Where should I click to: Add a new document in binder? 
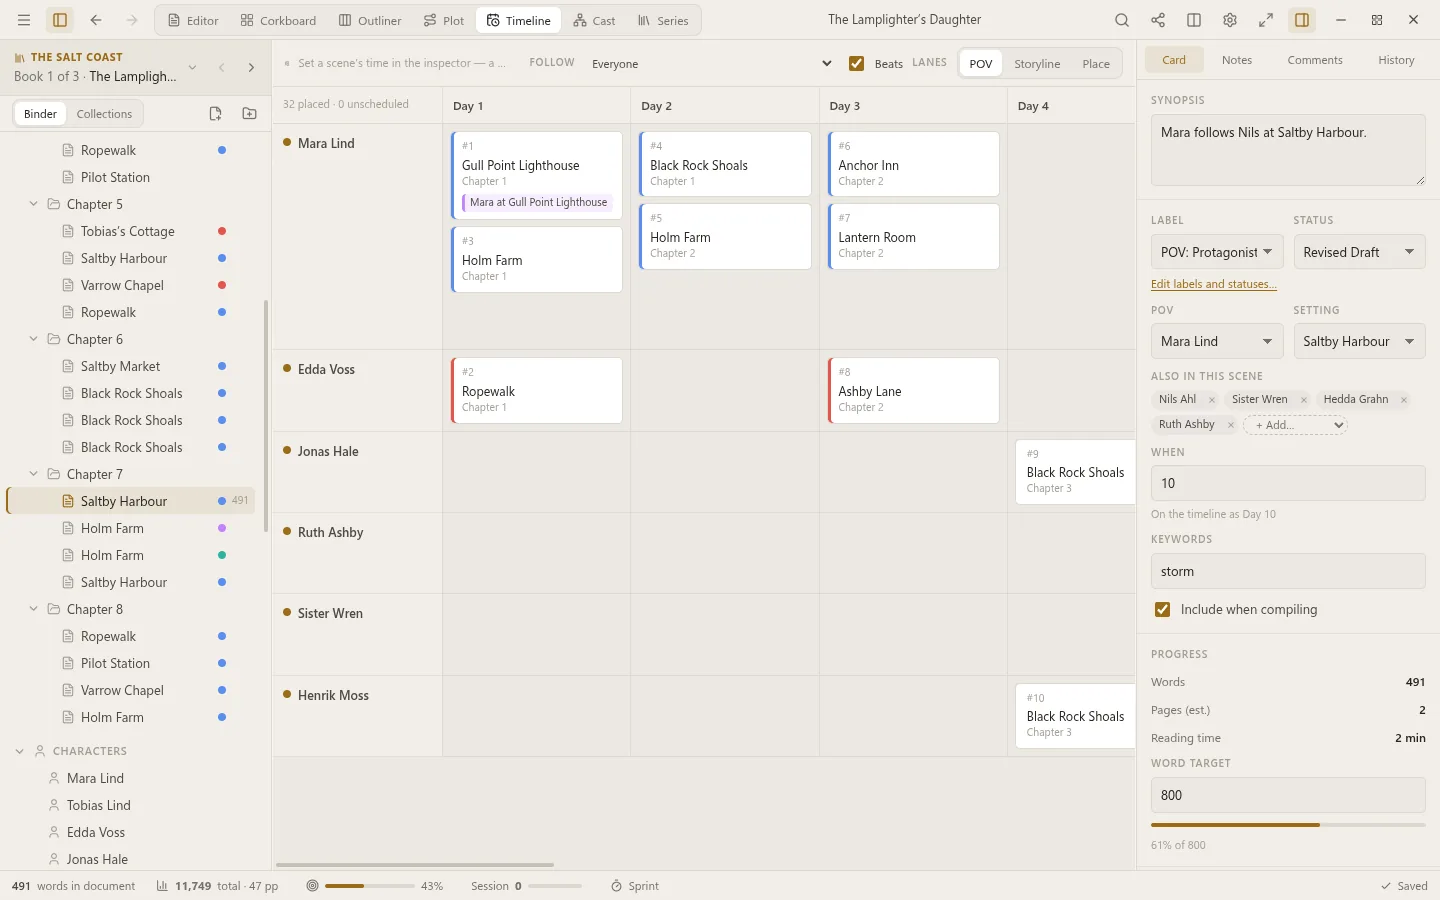coord(215,114)
